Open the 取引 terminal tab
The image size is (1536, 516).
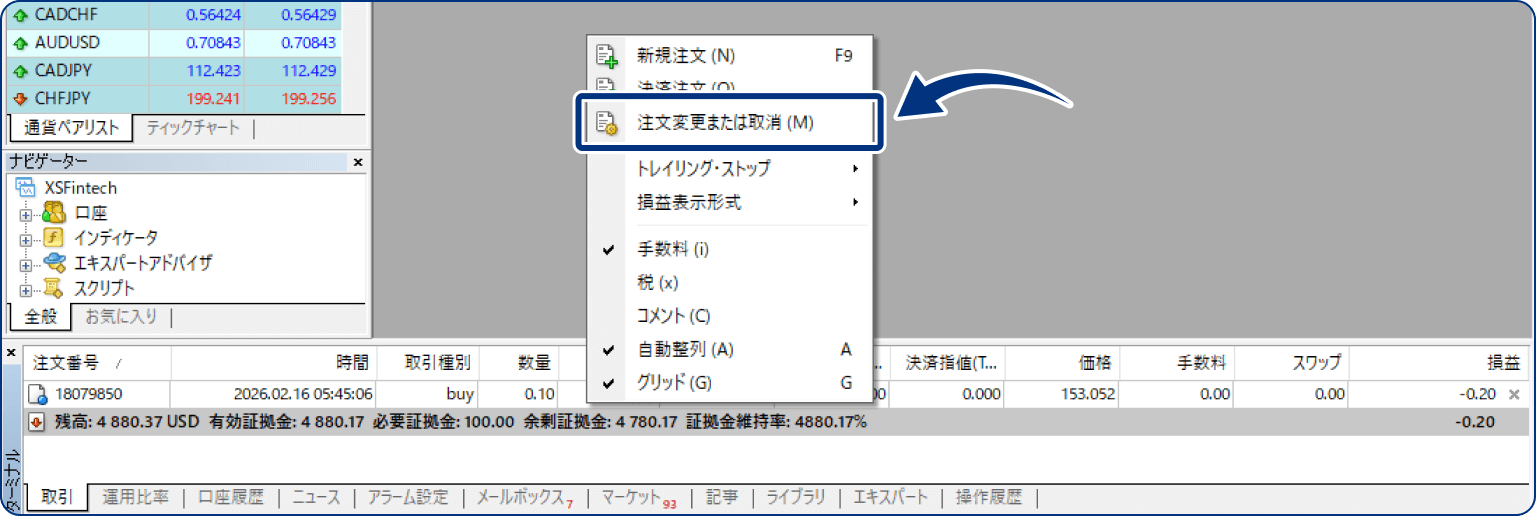56,497
